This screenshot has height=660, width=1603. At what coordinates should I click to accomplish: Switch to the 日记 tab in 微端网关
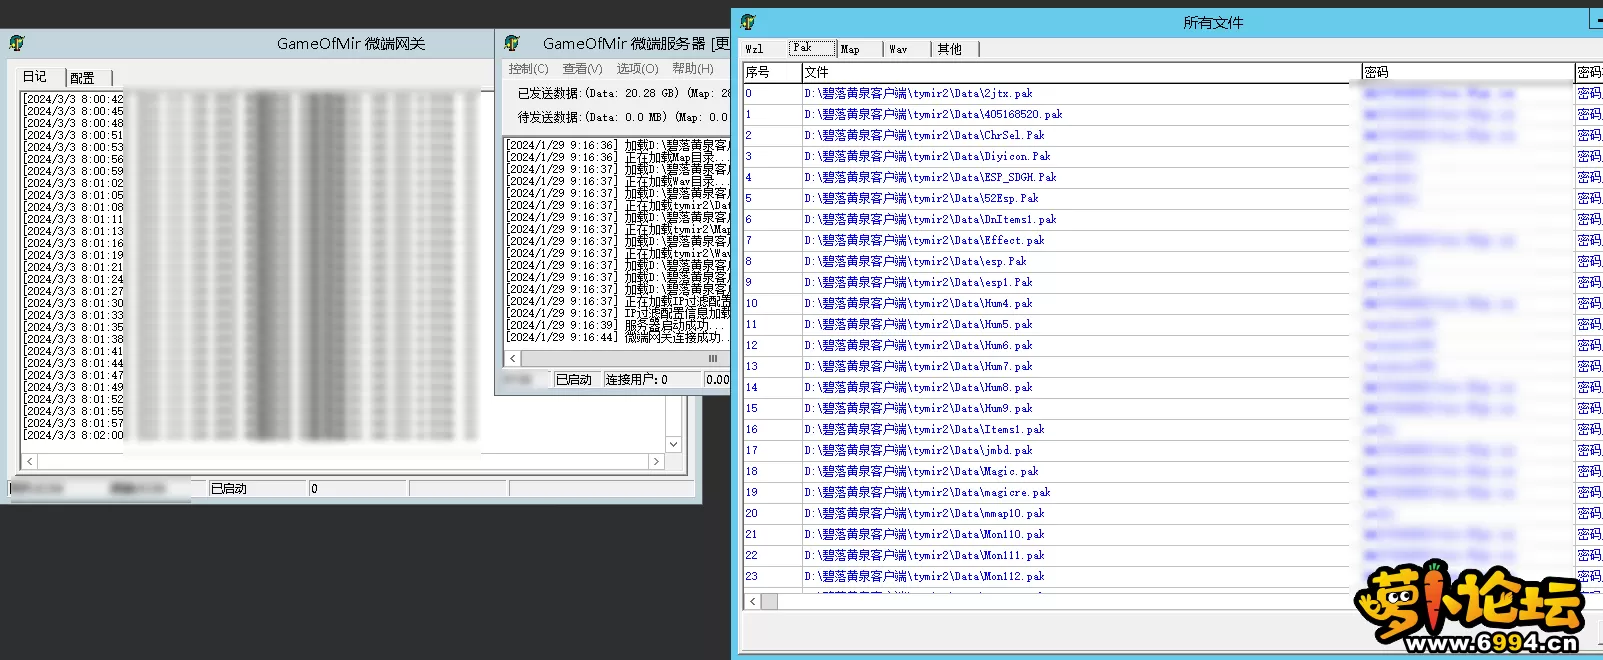35,77
